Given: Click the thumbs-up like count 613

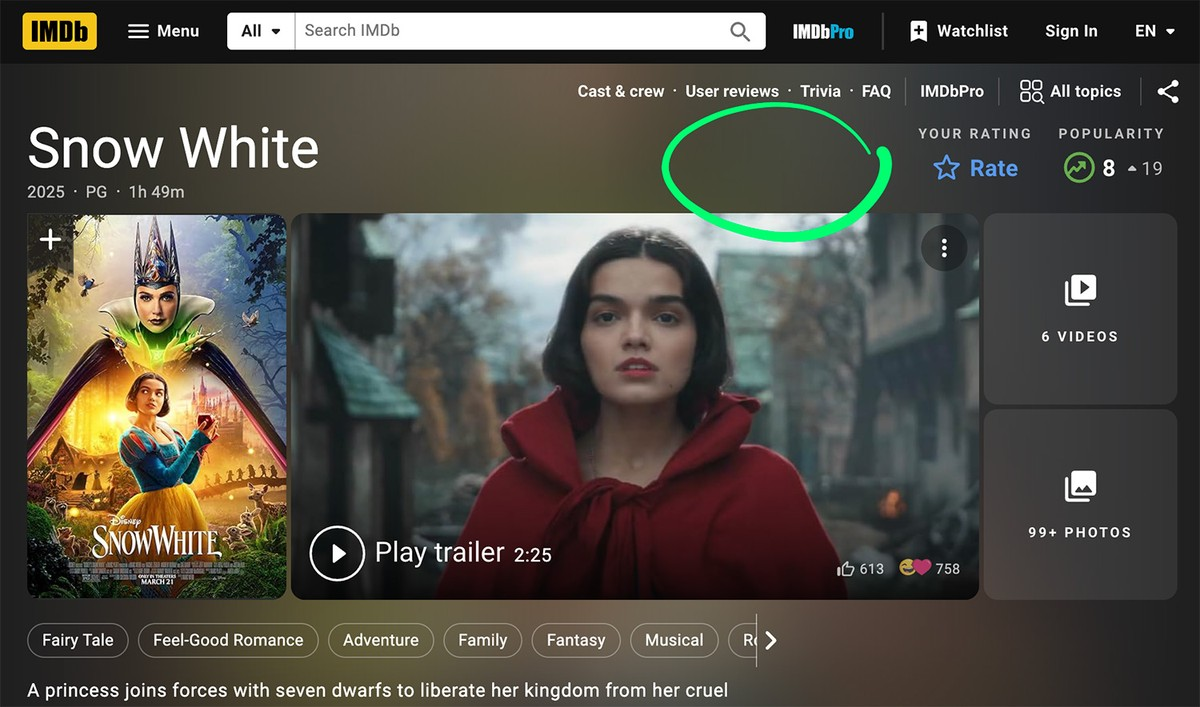Looking at the screenshot, I should (x=860, y=568).
